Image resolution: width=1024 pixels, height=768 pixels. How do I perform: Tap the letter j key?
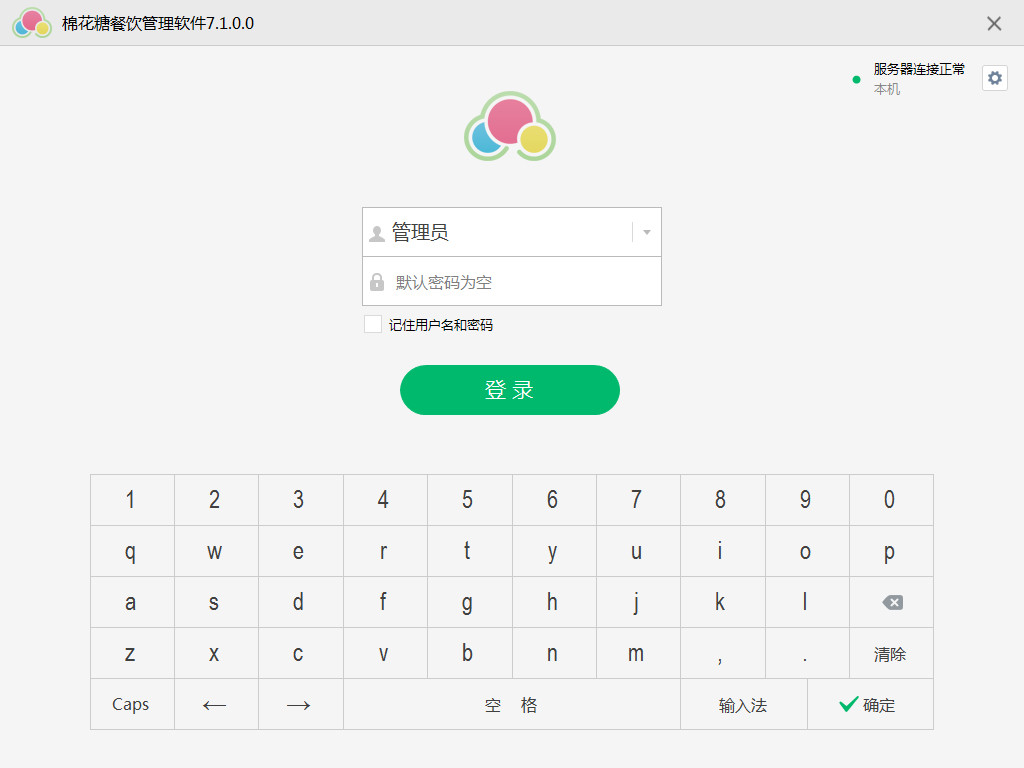click(639, 602)
